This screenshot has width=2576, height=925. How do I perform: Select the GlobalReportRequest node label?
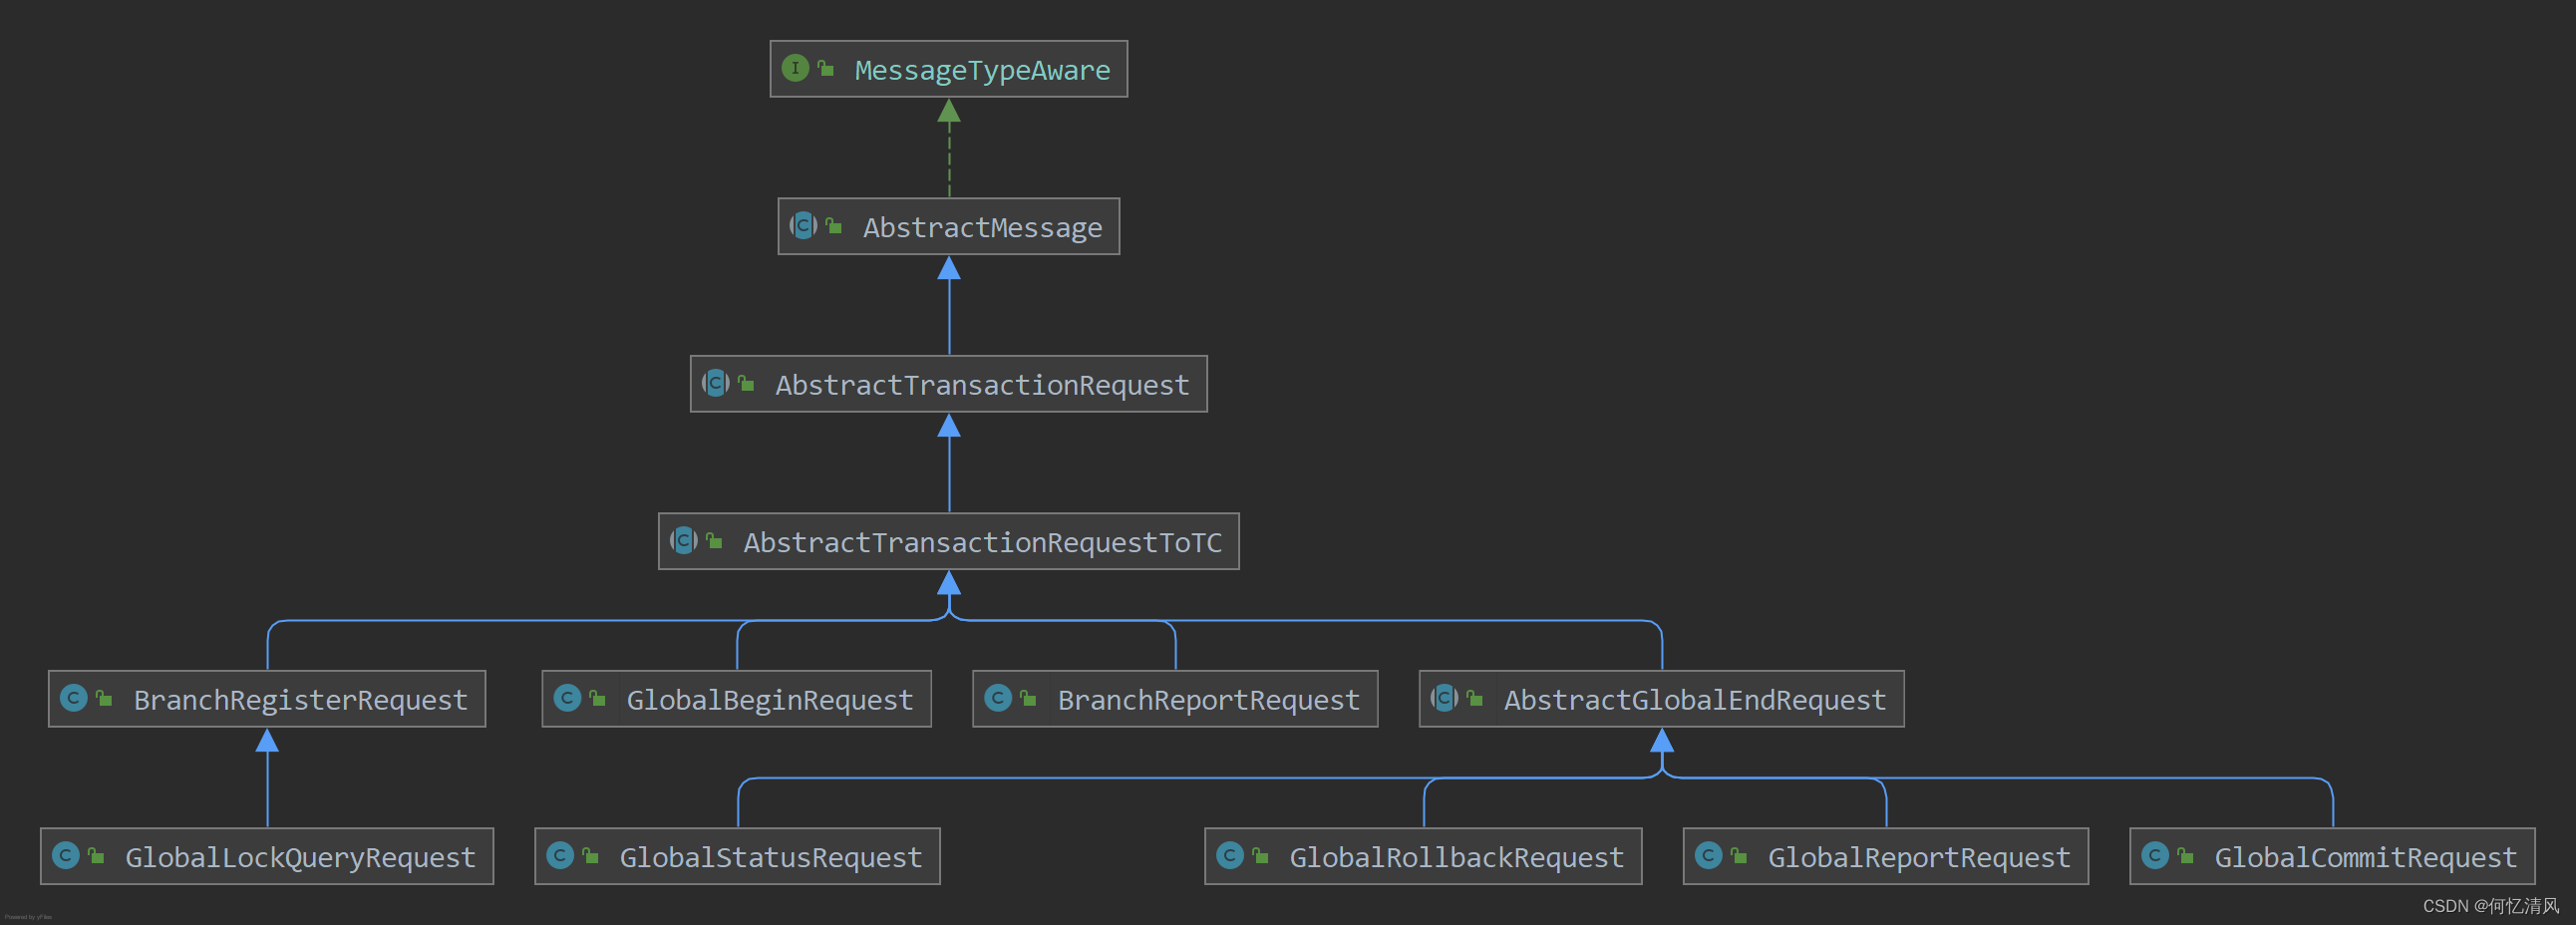1918,858
